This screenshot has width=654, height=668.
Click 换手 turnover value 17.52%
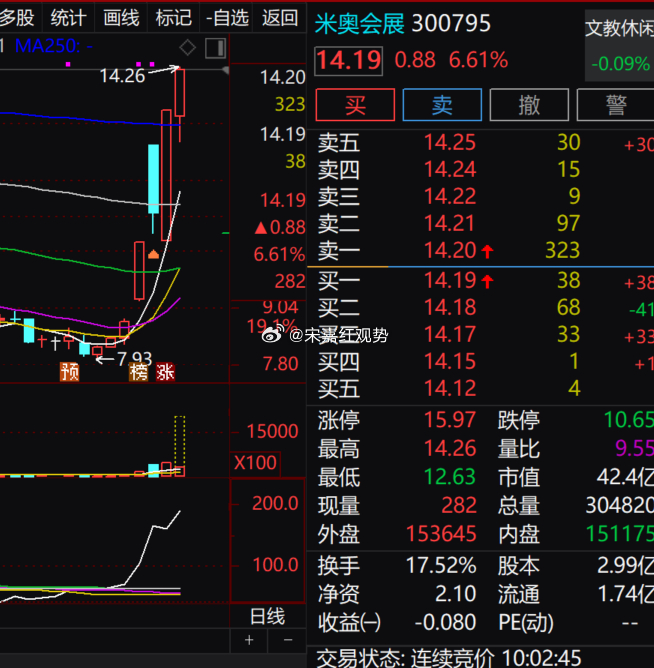(441, 566)
